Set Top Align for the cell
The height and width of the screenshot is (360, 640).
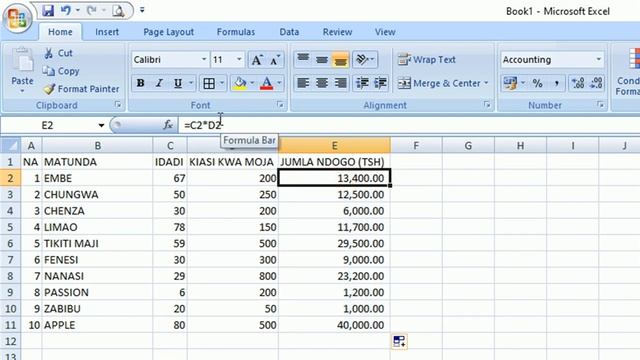(x=303, y=60)
